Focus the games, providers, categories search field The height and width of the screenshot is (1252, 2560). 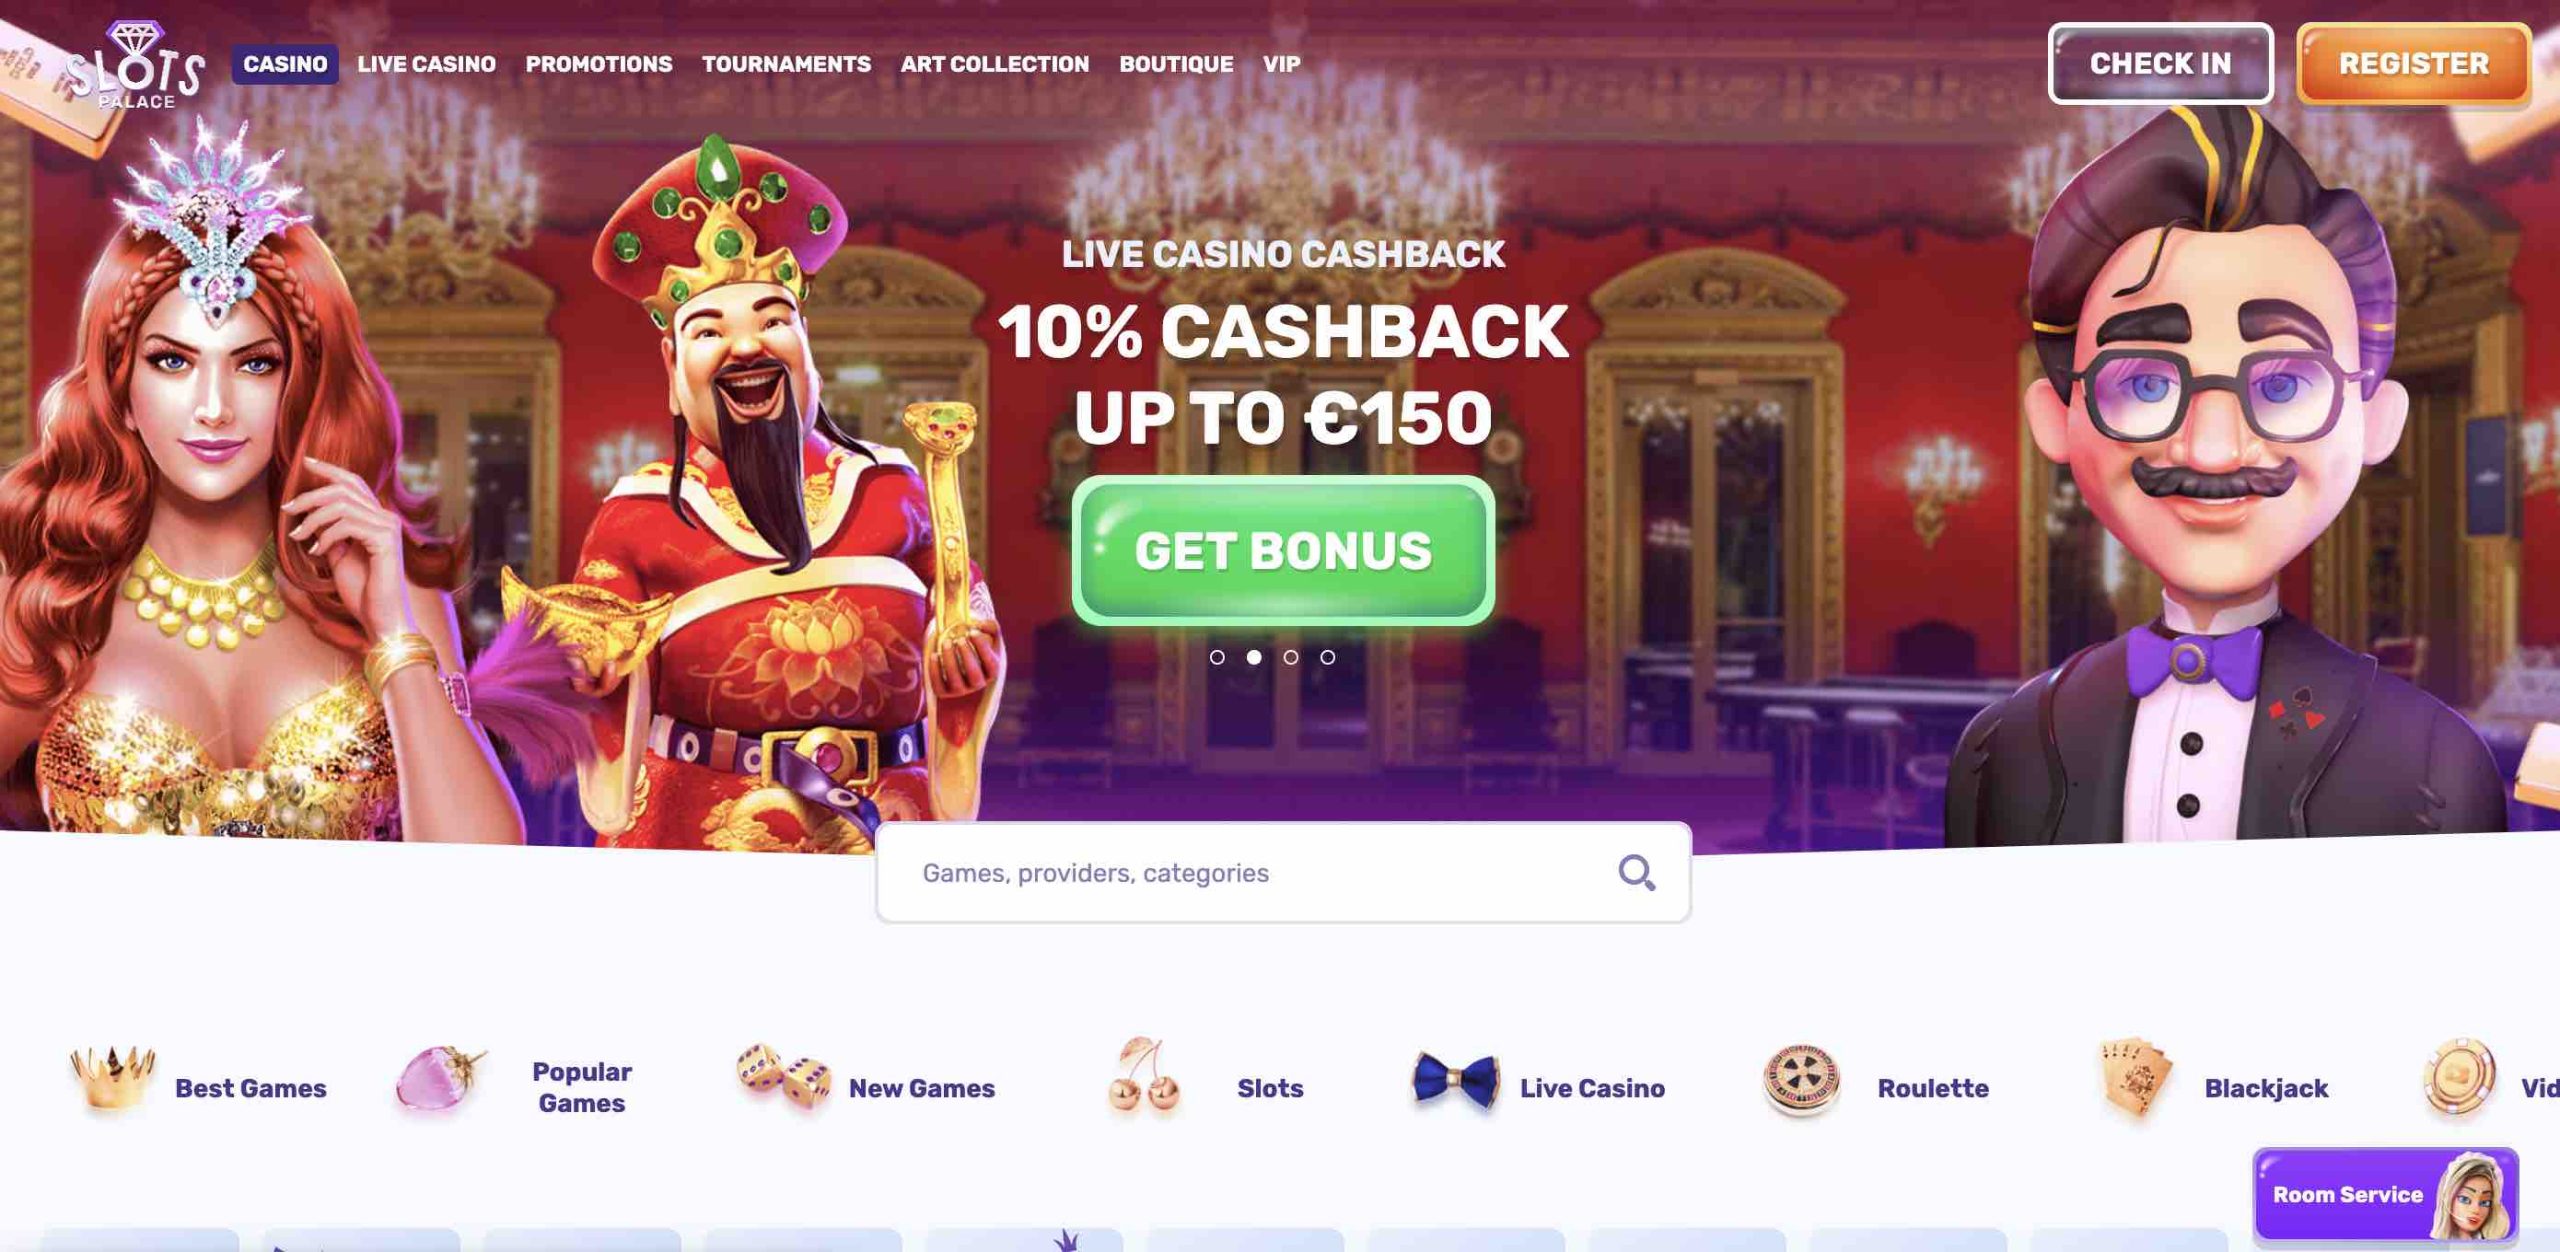pos(1283,873)
